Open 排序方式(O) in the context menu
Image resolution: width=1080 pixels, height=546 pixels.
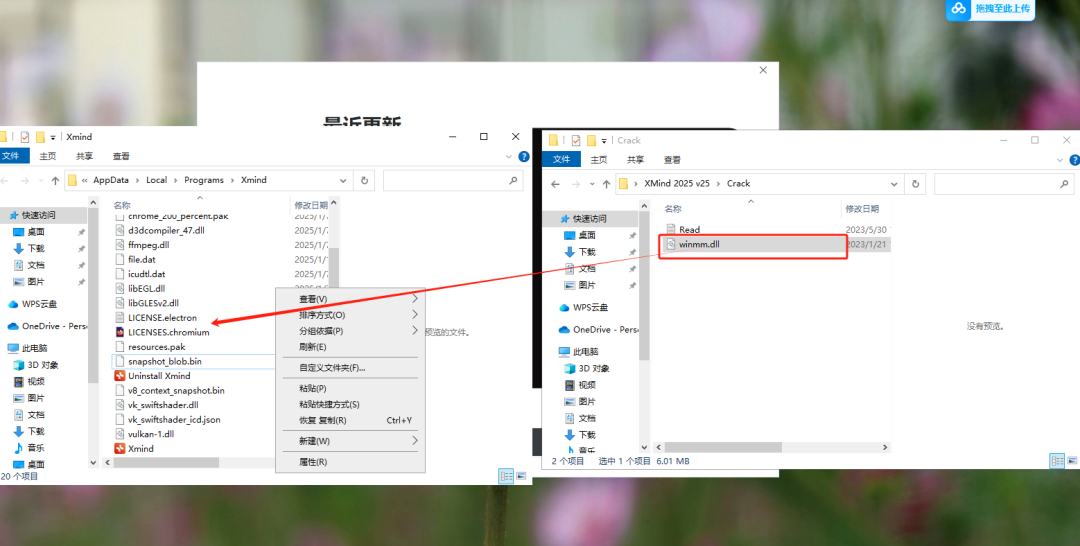pos(350,315)
